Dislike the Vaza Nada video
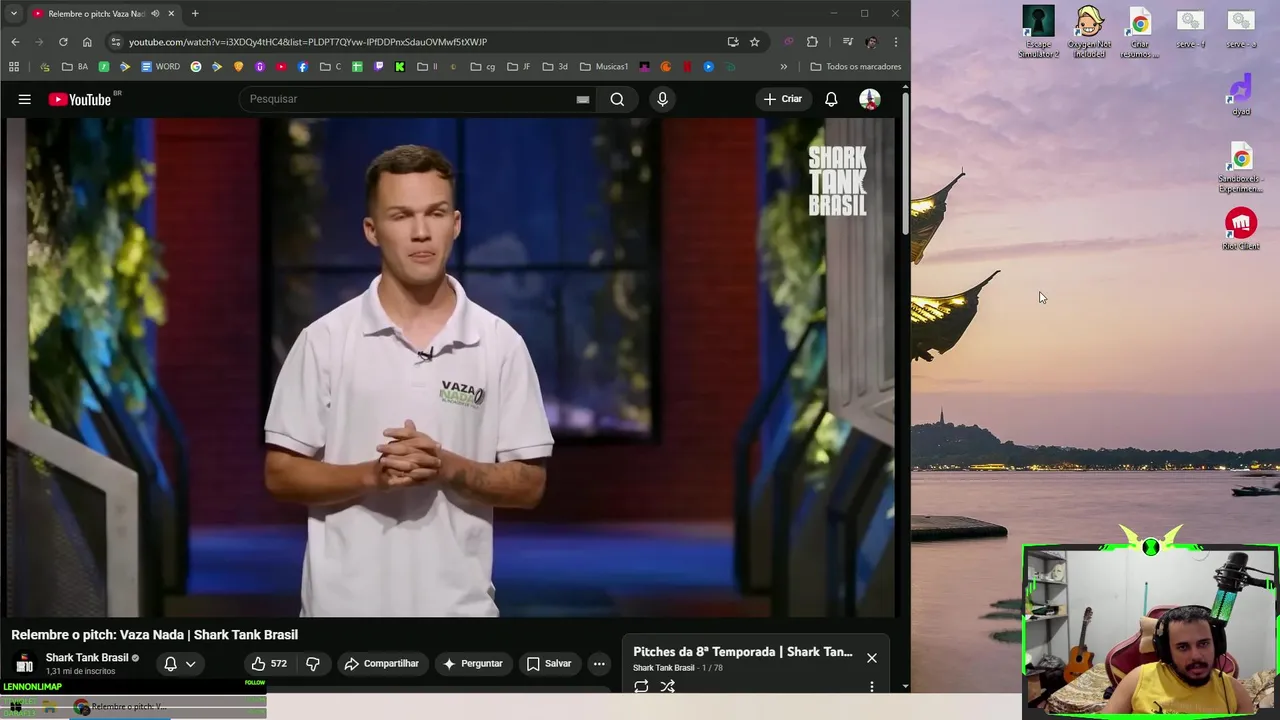This screenshot has width=1280, height=720. 313,663
